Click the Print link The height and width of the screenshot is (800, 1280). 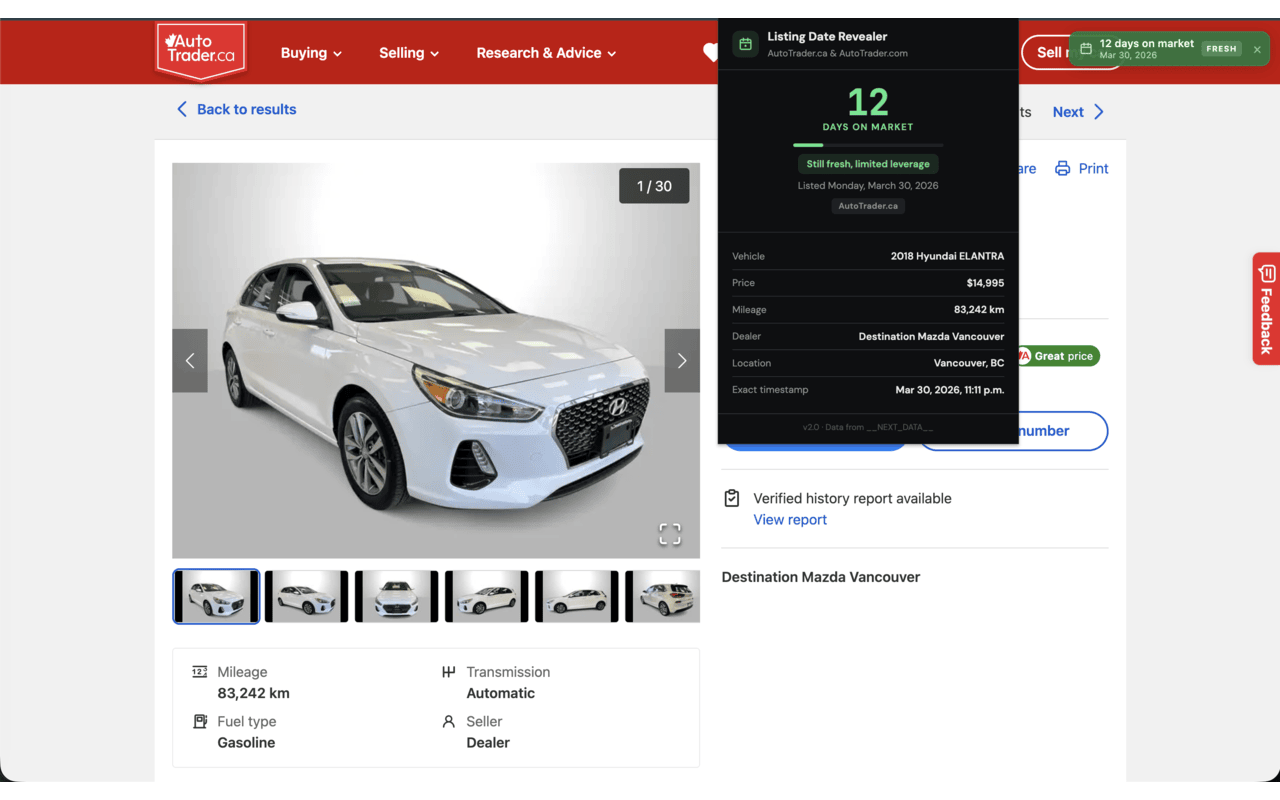(1081, 168)
